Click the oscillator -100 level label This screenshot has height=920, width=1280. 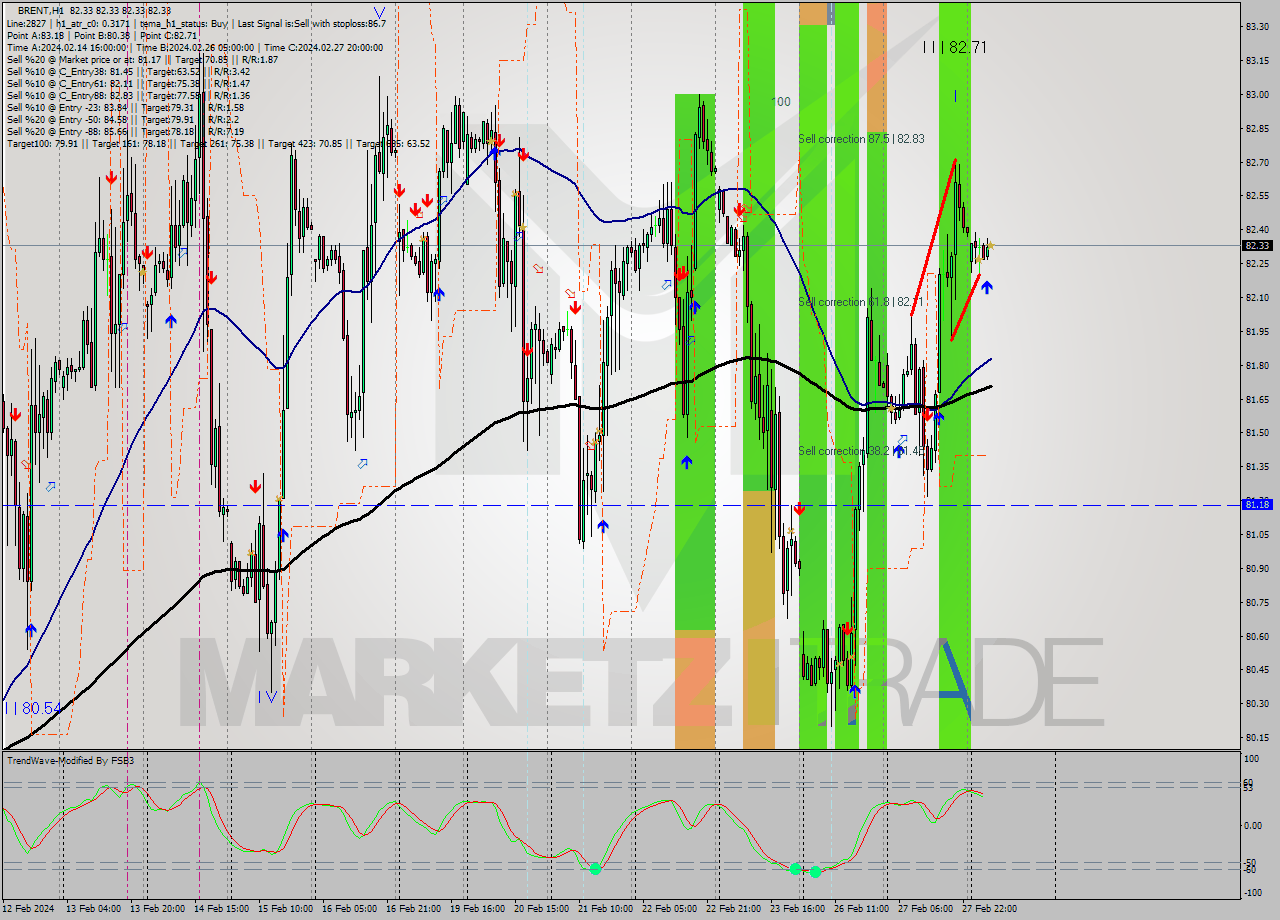(1253, 892)
